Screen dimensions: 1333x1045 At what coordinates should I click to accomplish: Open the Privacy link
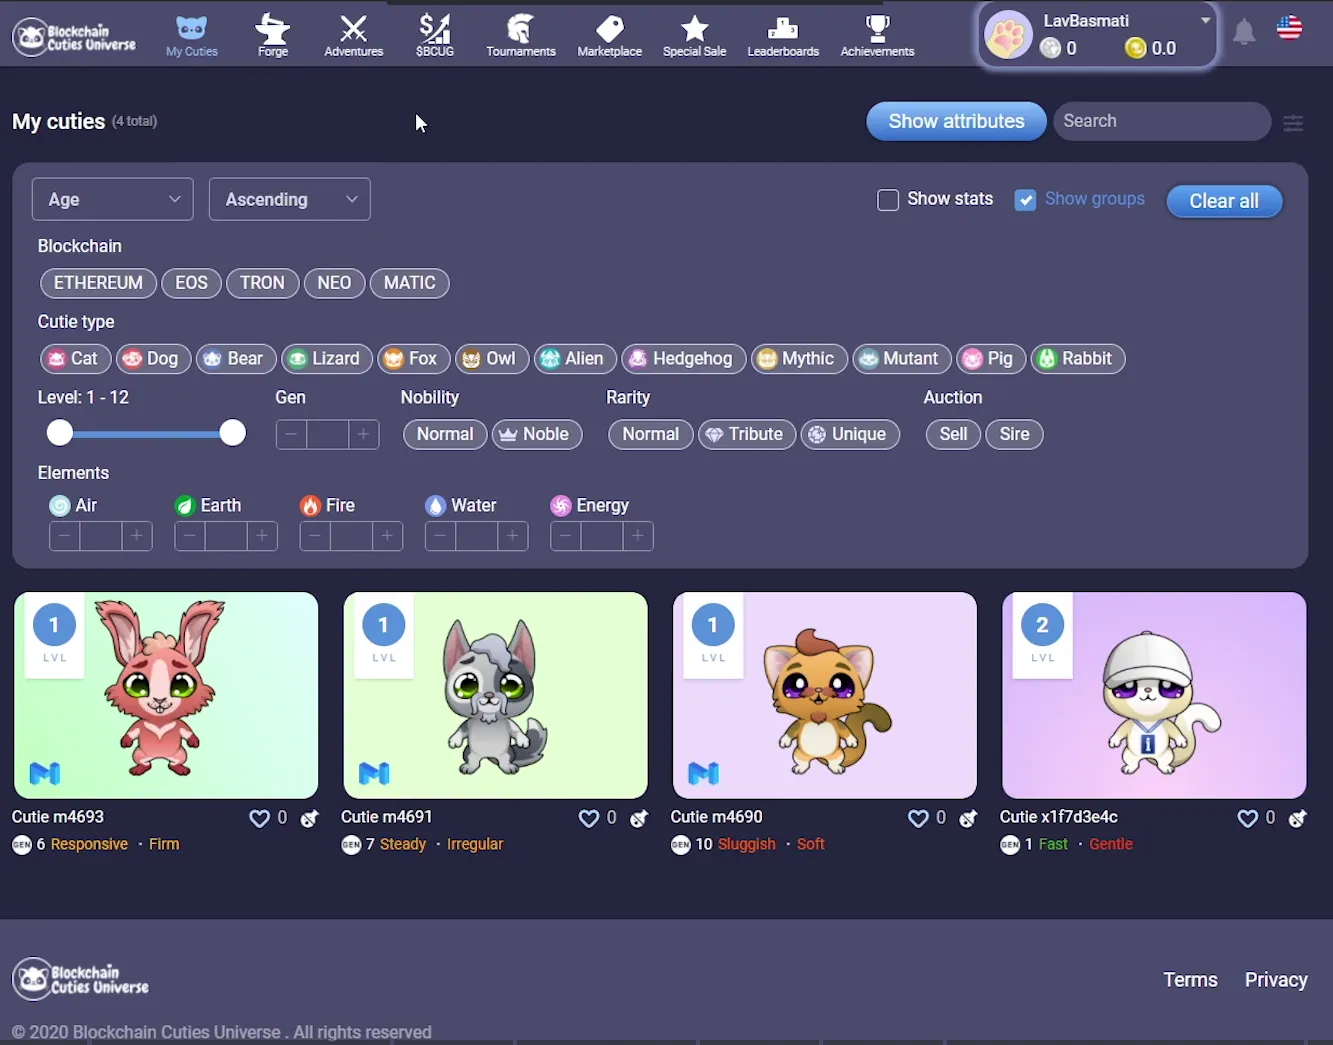pyautogui.click(x=1276, y=980)
